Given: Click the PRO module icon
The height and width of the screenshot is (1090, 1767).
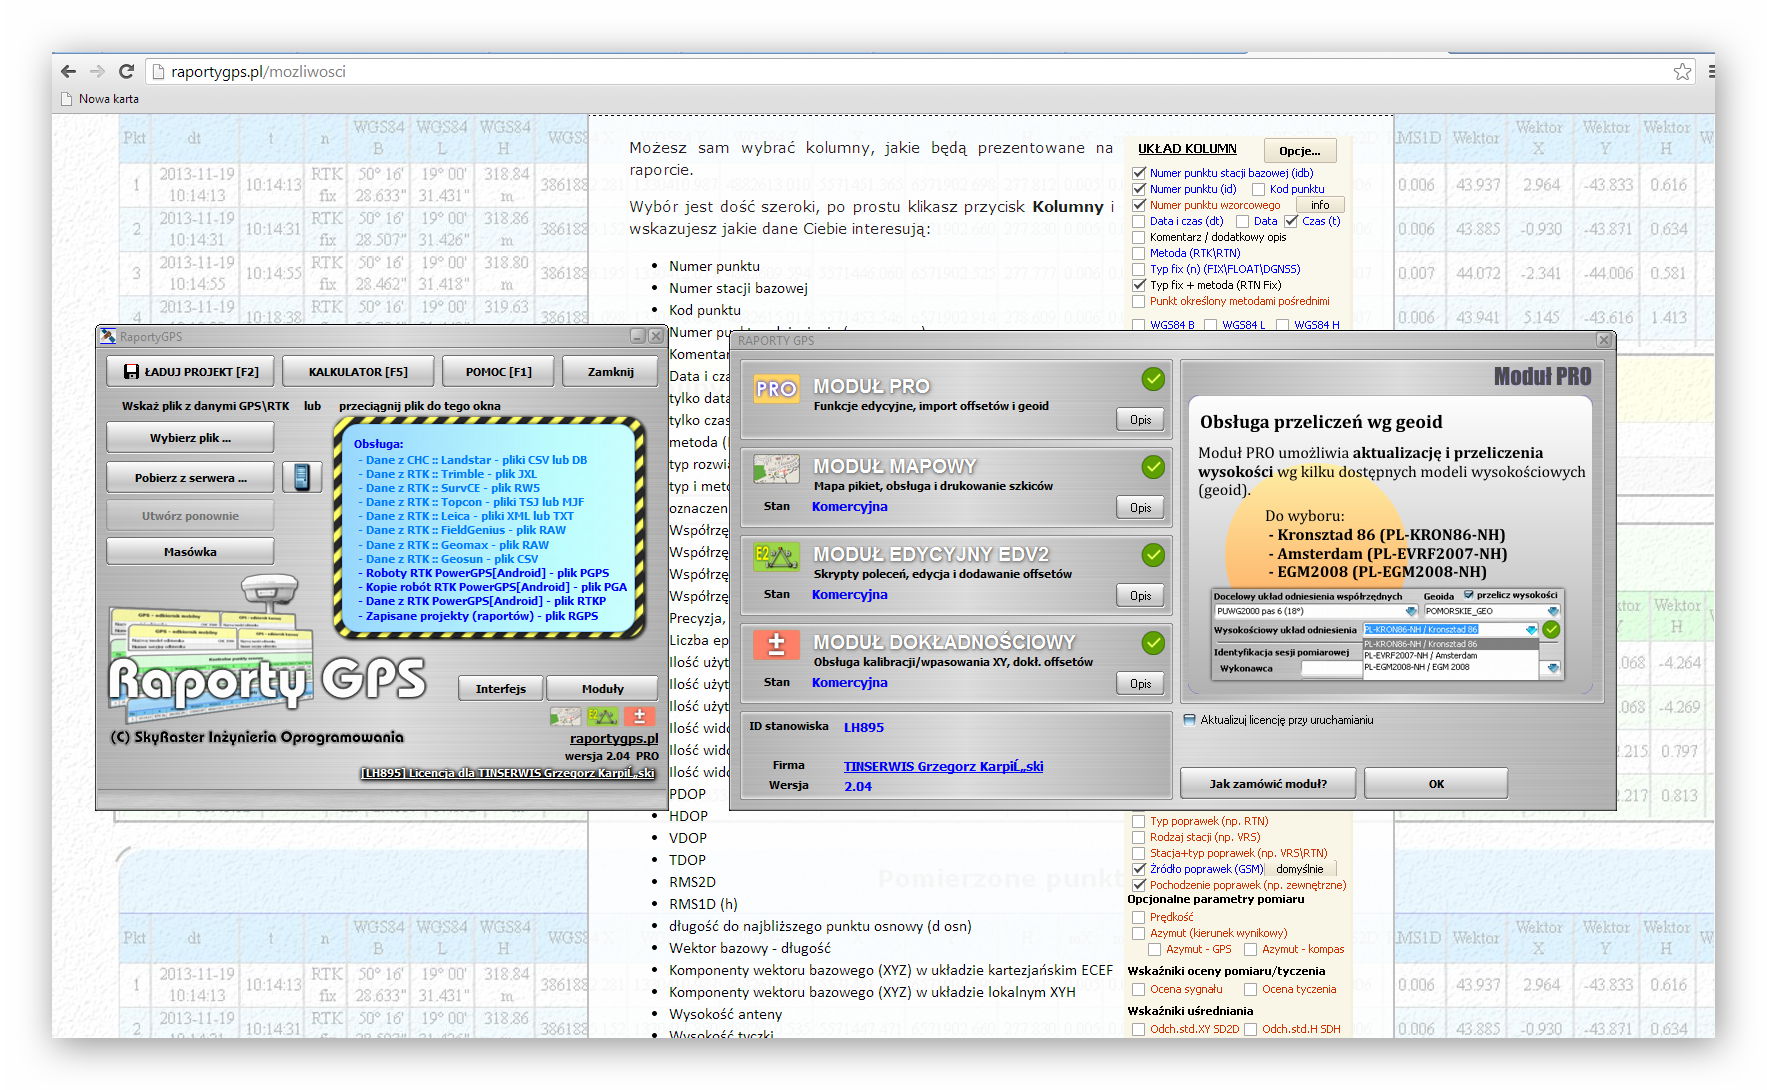Looking at the screenshot, I should point(776,389).
